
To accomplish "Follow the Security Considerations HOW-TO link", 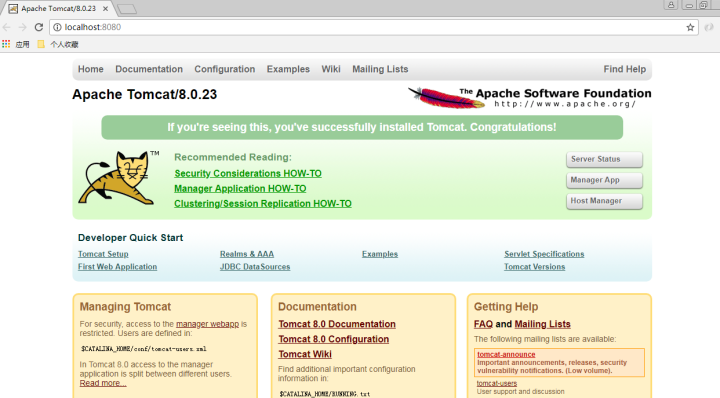I will [248, 174].
